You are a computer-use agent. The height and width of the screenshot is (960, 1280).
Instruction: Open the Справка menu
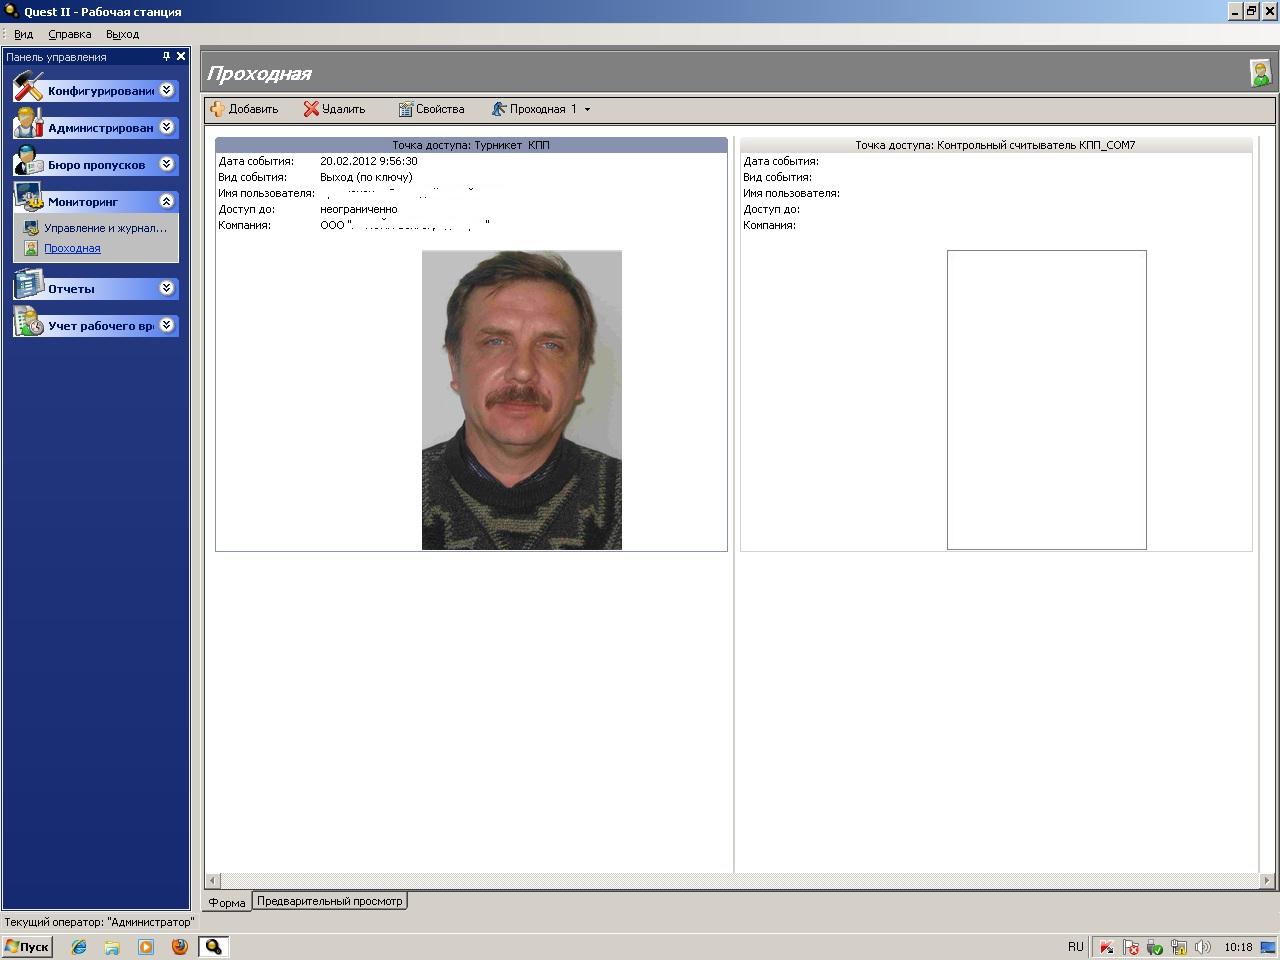click(x=69, y=34)
